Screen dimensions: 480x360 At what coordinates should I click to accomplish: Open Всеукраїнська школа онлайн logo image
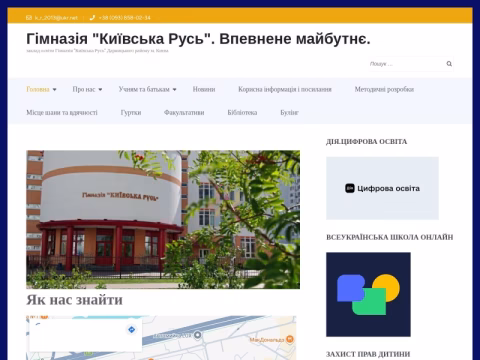coord(368,294)
